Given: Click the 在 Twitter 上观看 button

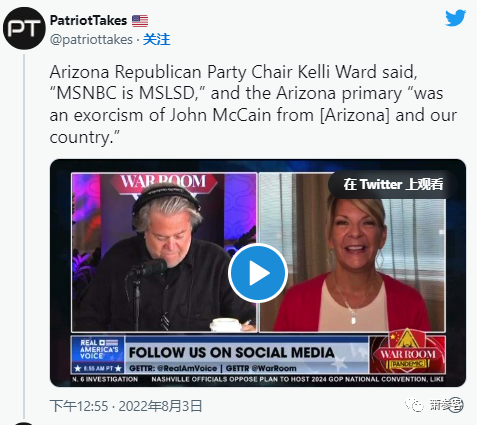Looking at the screenshot, I should [393, 184].
